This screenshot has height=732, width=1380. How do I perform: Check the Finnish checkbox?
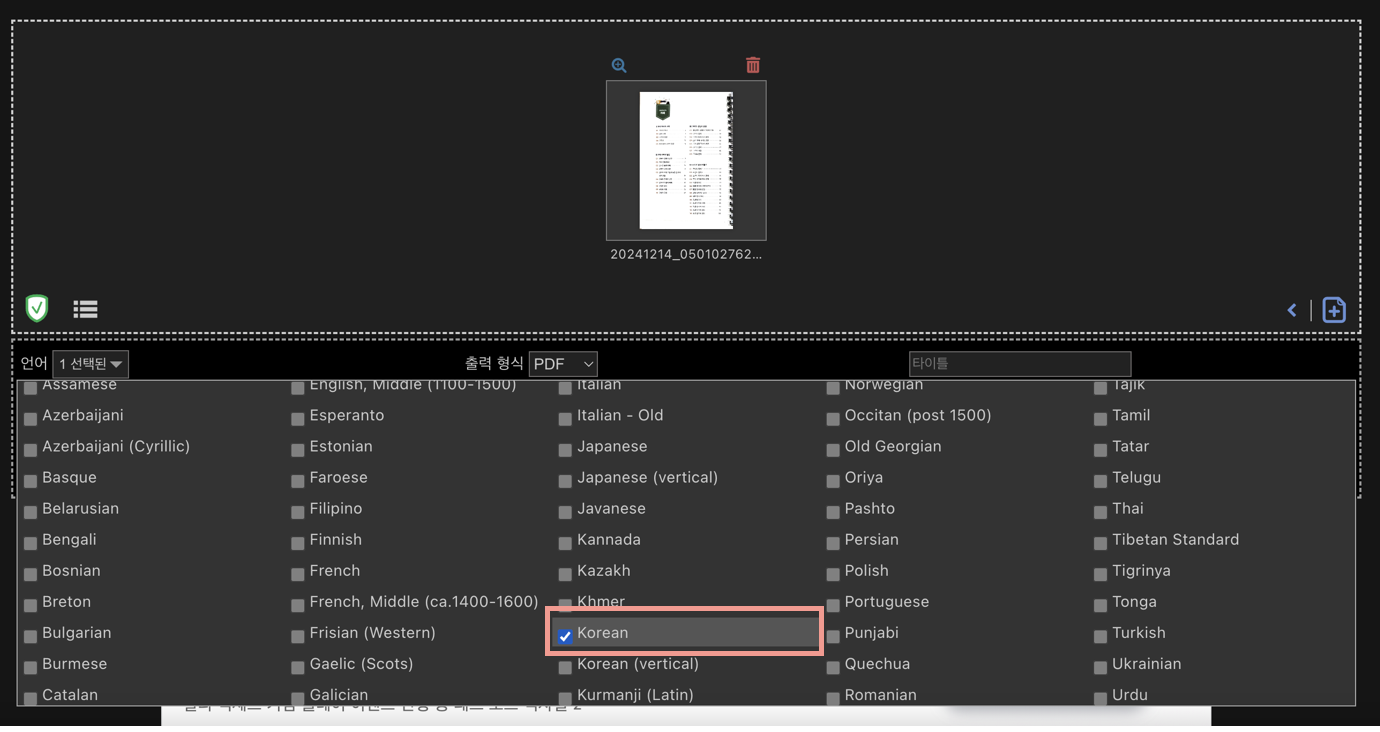297,543
